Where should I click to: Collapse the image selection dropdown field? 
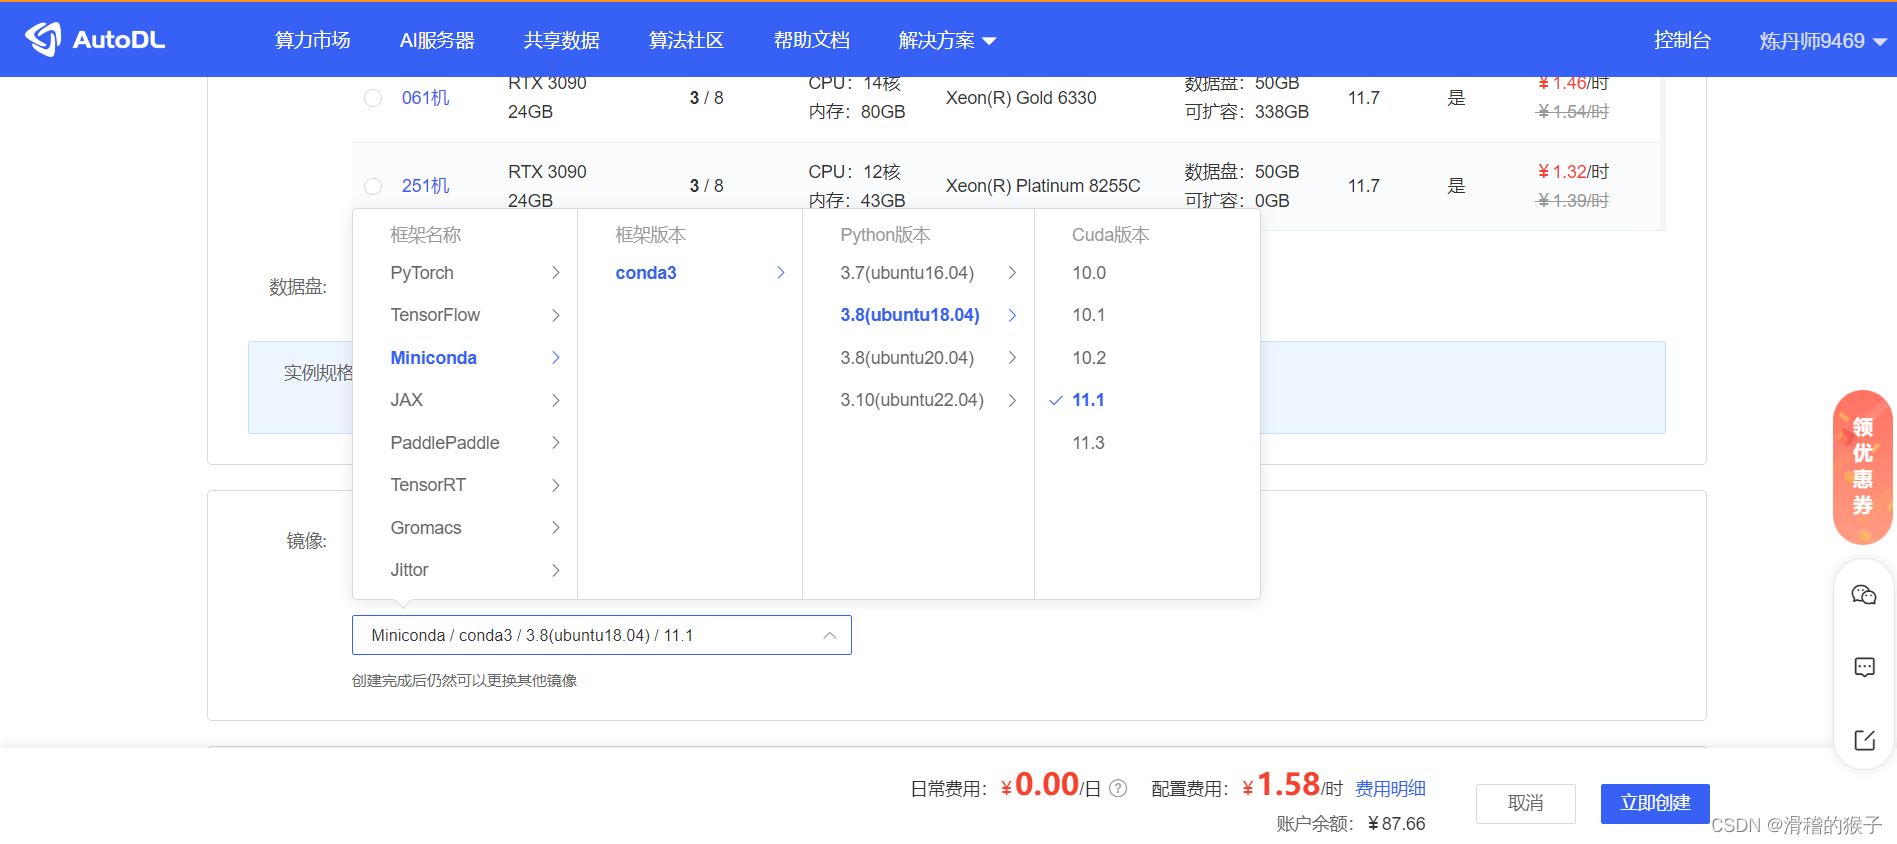coord(601,635)
